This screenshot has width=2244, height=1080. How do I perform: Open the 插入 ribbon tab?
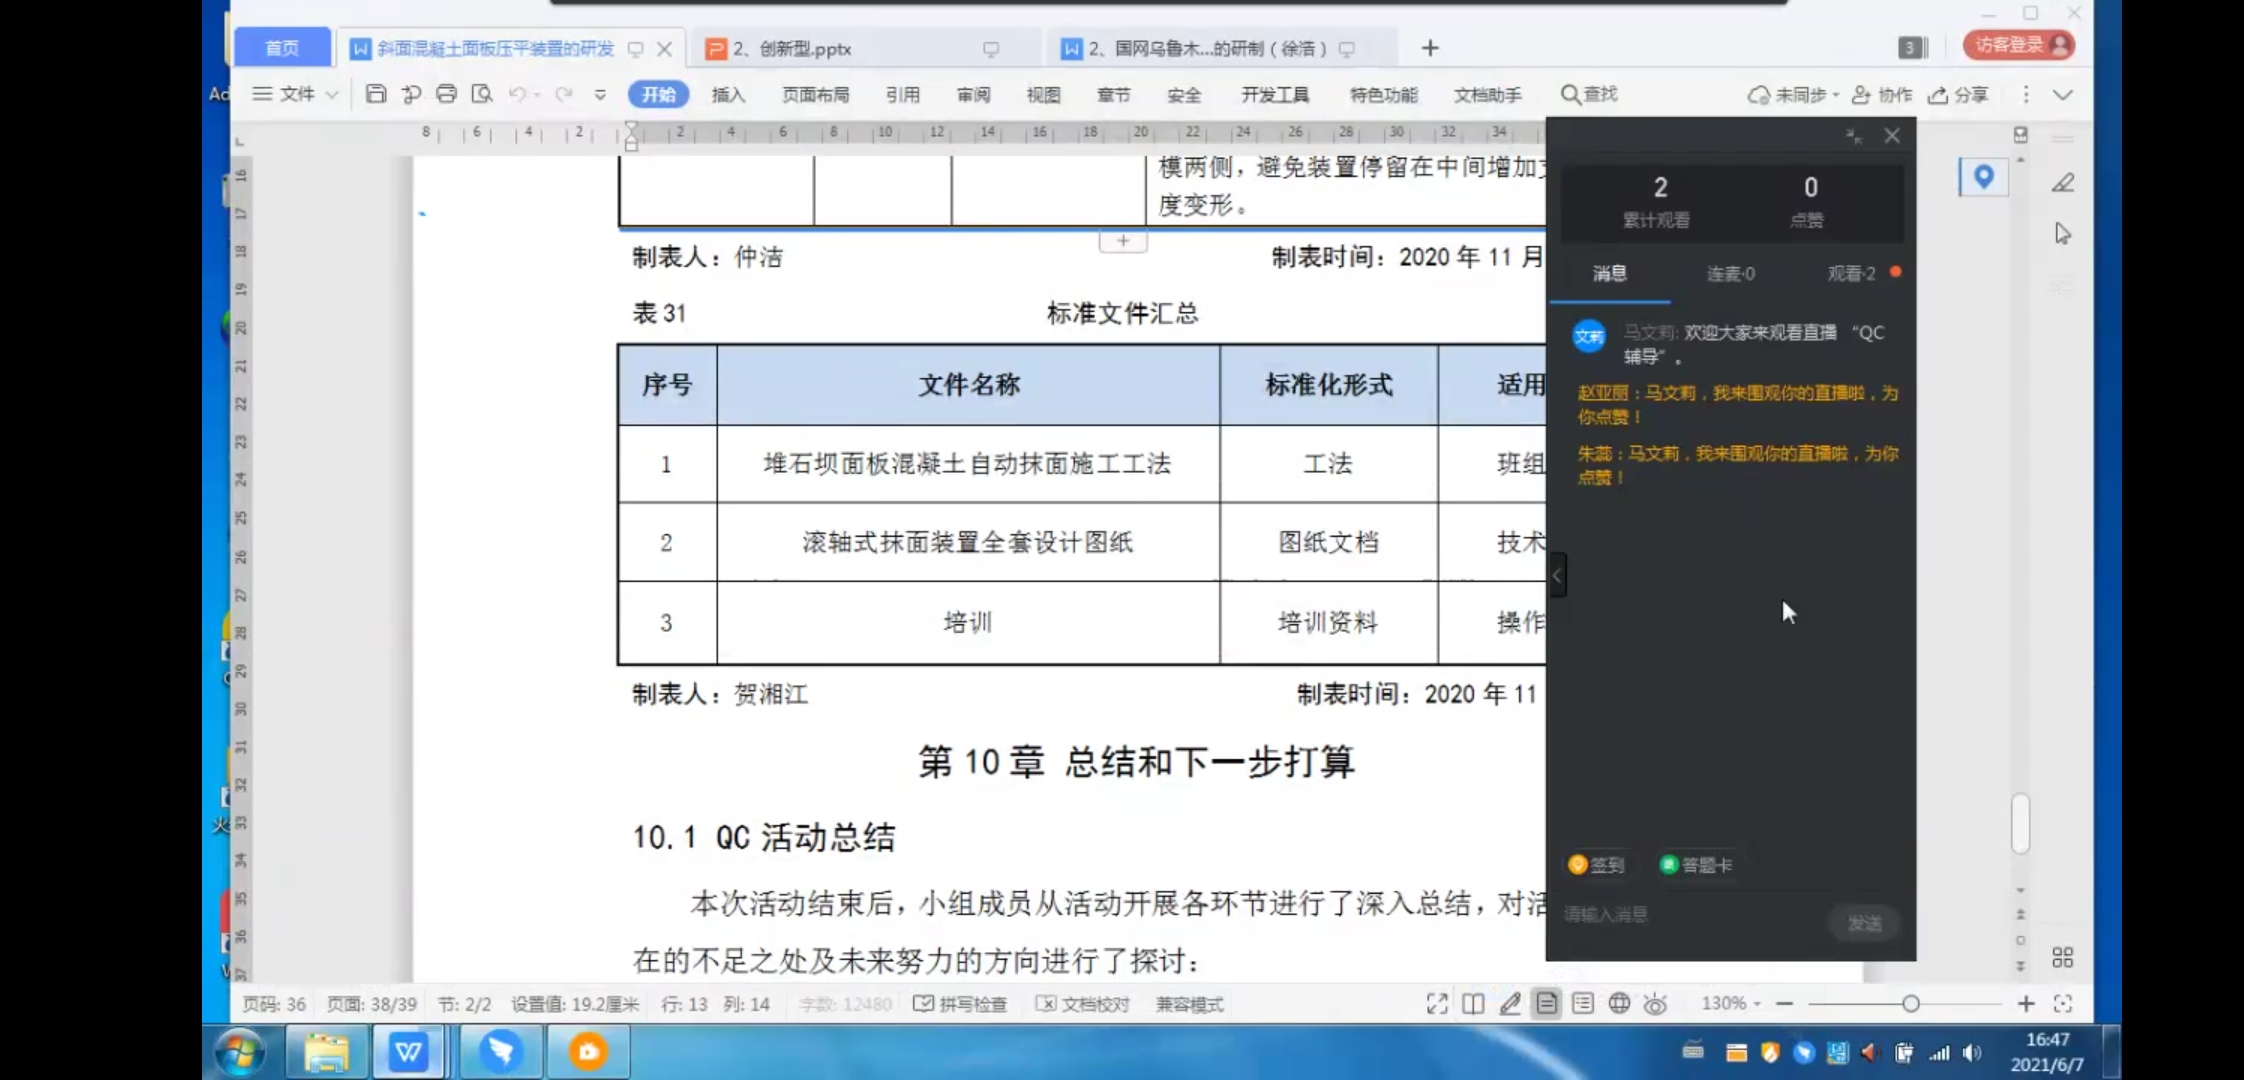click(728, 94)
